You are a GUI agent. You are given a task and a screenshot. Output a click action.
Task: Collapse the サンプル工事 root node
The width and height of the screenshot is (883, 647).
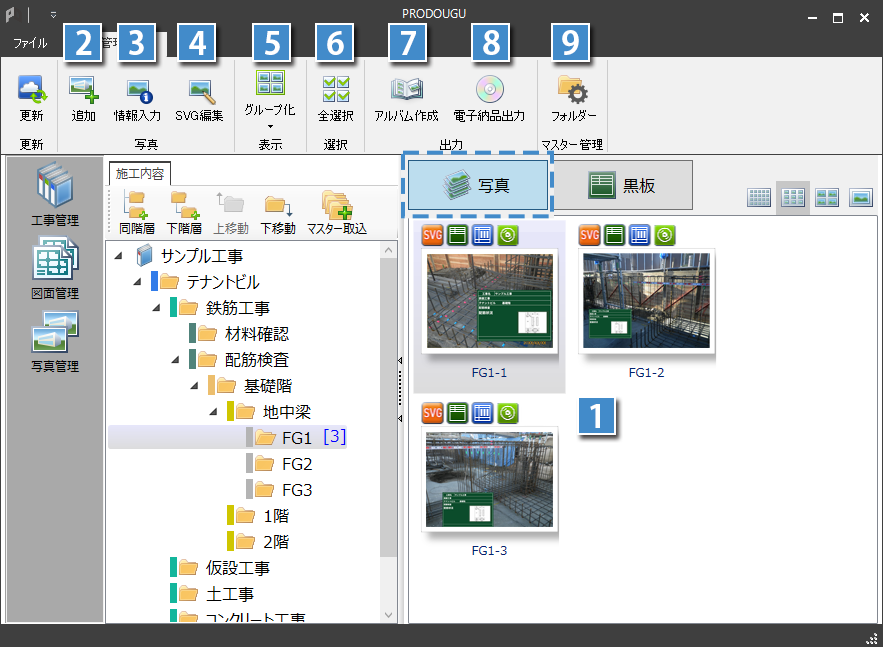[x=120, y=257]
